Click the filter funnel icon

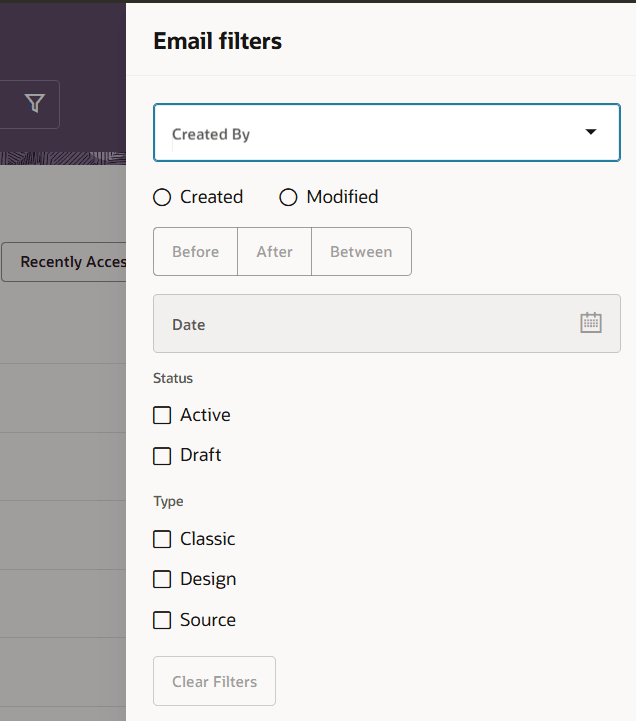click(x=35, y=104)
